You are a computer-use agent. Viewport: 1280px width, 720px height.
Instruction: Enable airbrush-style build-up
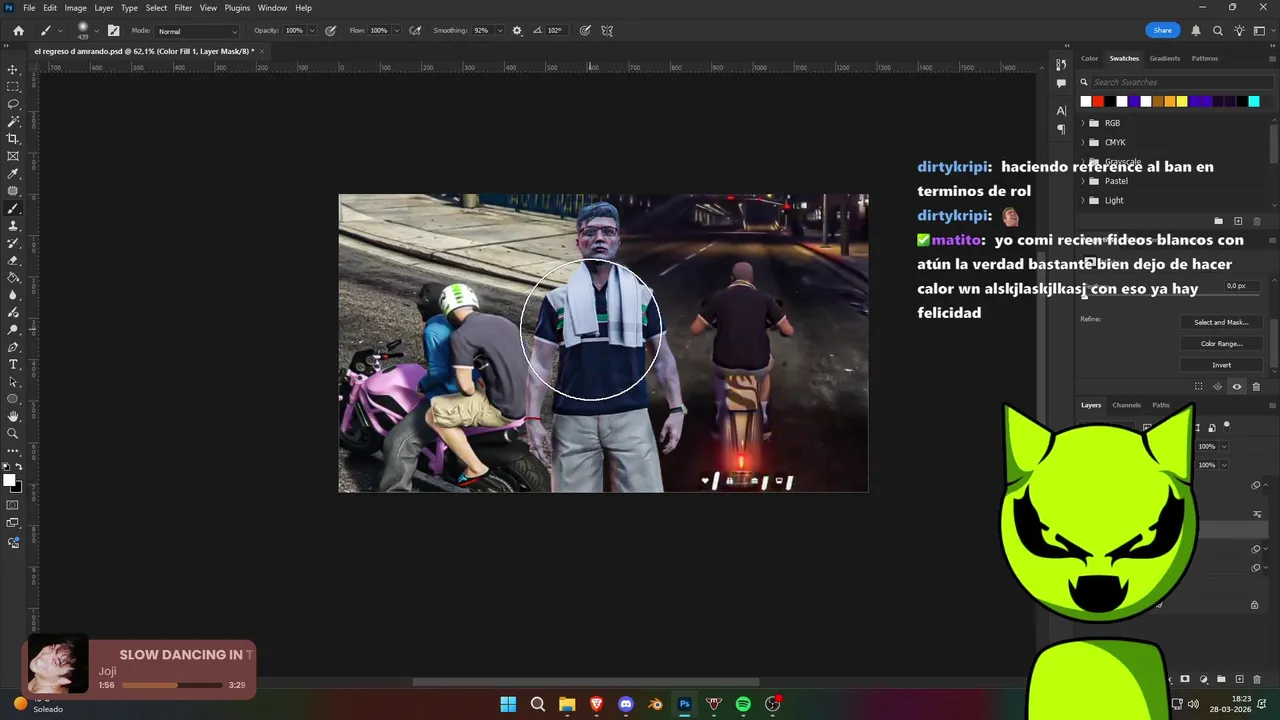point(415,31)
